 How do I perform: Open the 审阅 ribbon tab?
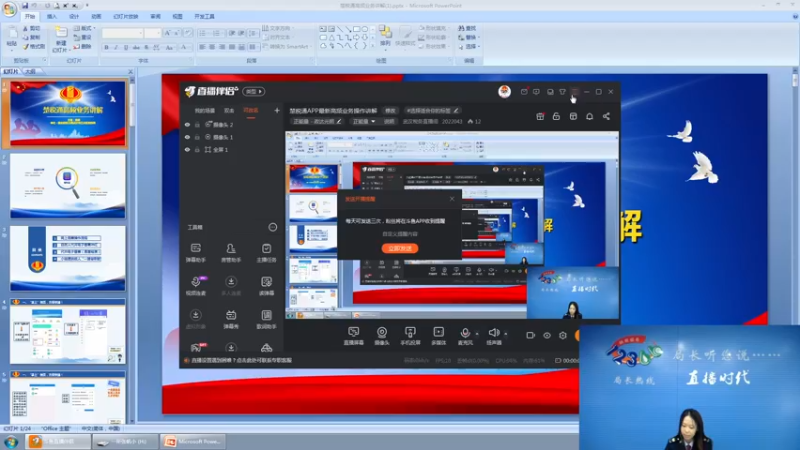(156, 16)
